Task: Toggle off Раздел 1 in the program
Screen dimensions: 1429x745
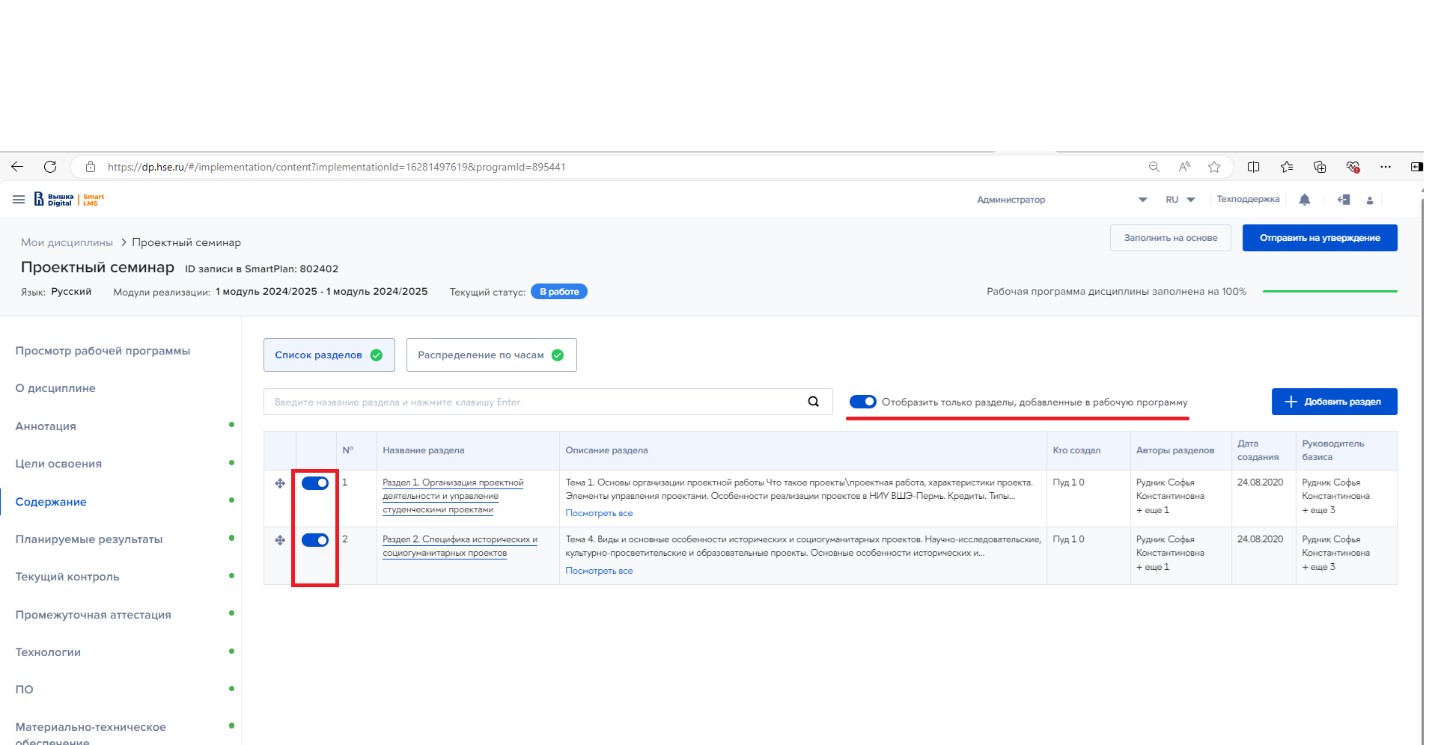Action: click(315, 483)
